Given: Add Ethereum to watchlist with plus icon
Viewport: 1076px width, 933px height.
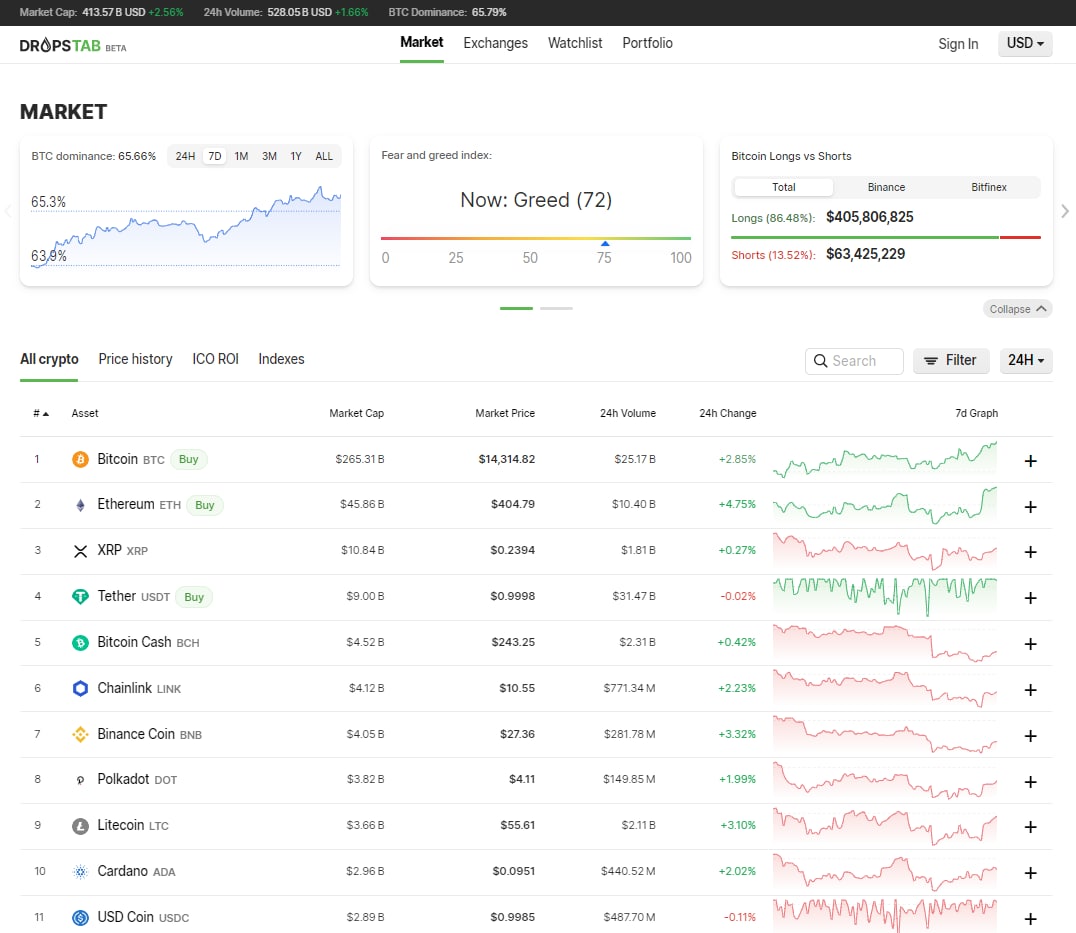Looking at the screenshot, I should coord(1030,507).
